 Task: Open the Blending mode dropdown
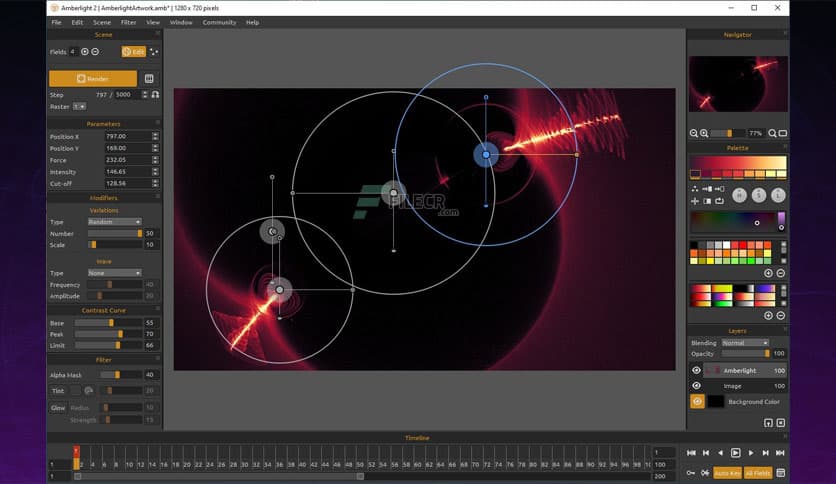(745, 343)
